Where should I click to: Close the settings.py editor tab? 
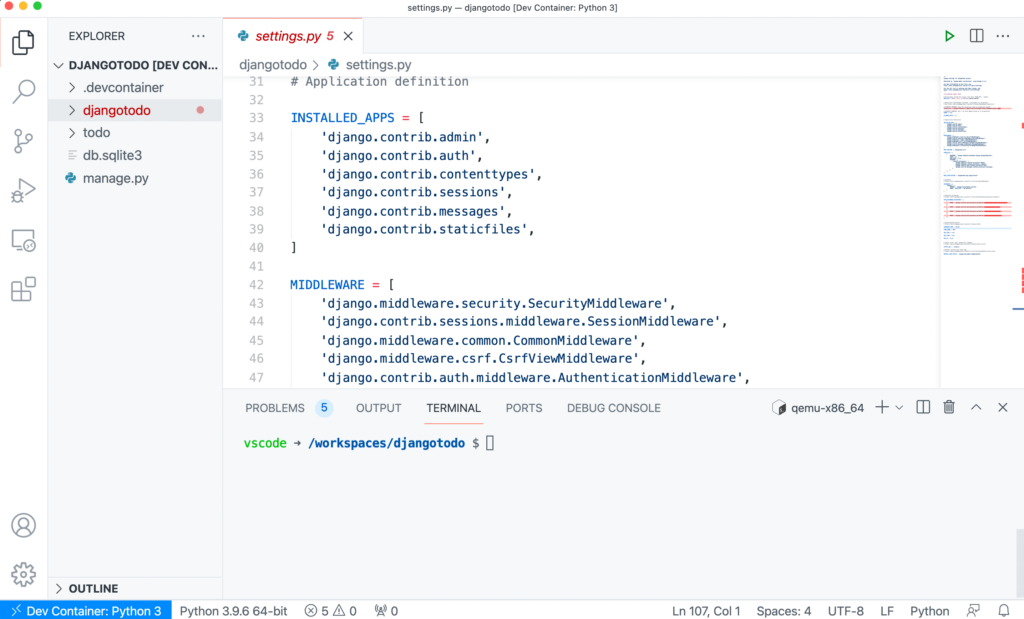[x=348, y=36]
